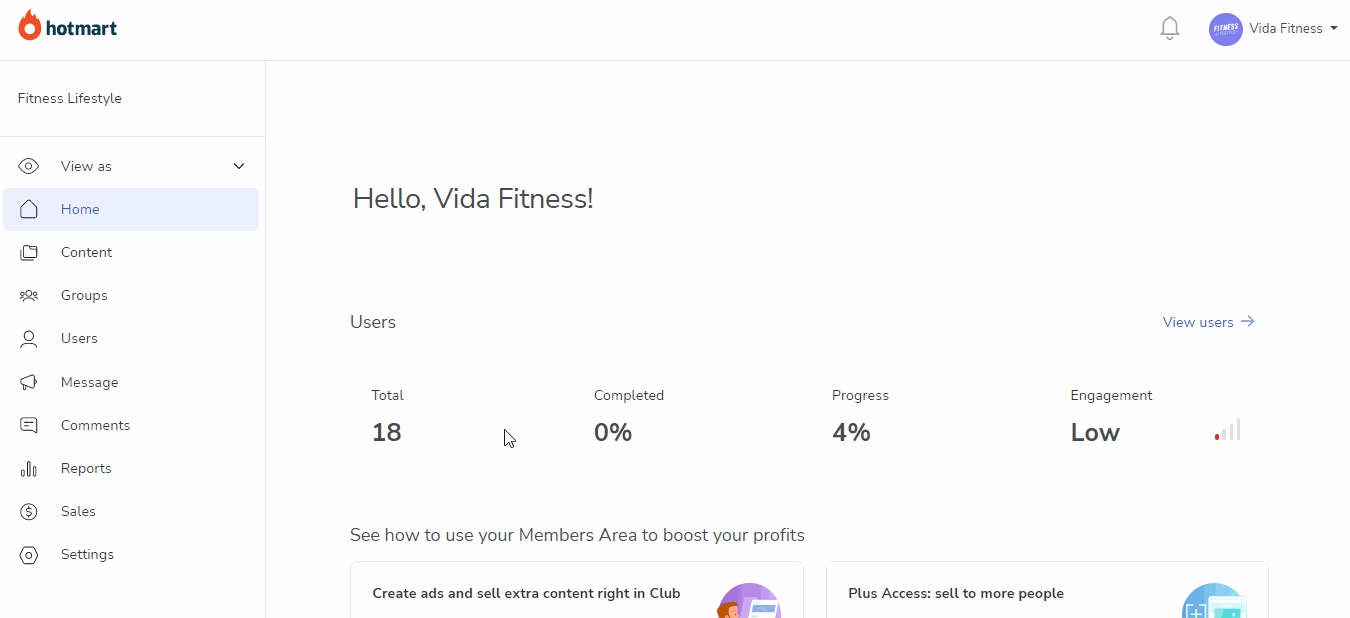The width and height of the screenshot is (1350, 618).
Task: Click the Settings hexagon icon
Action: point(29,555)
